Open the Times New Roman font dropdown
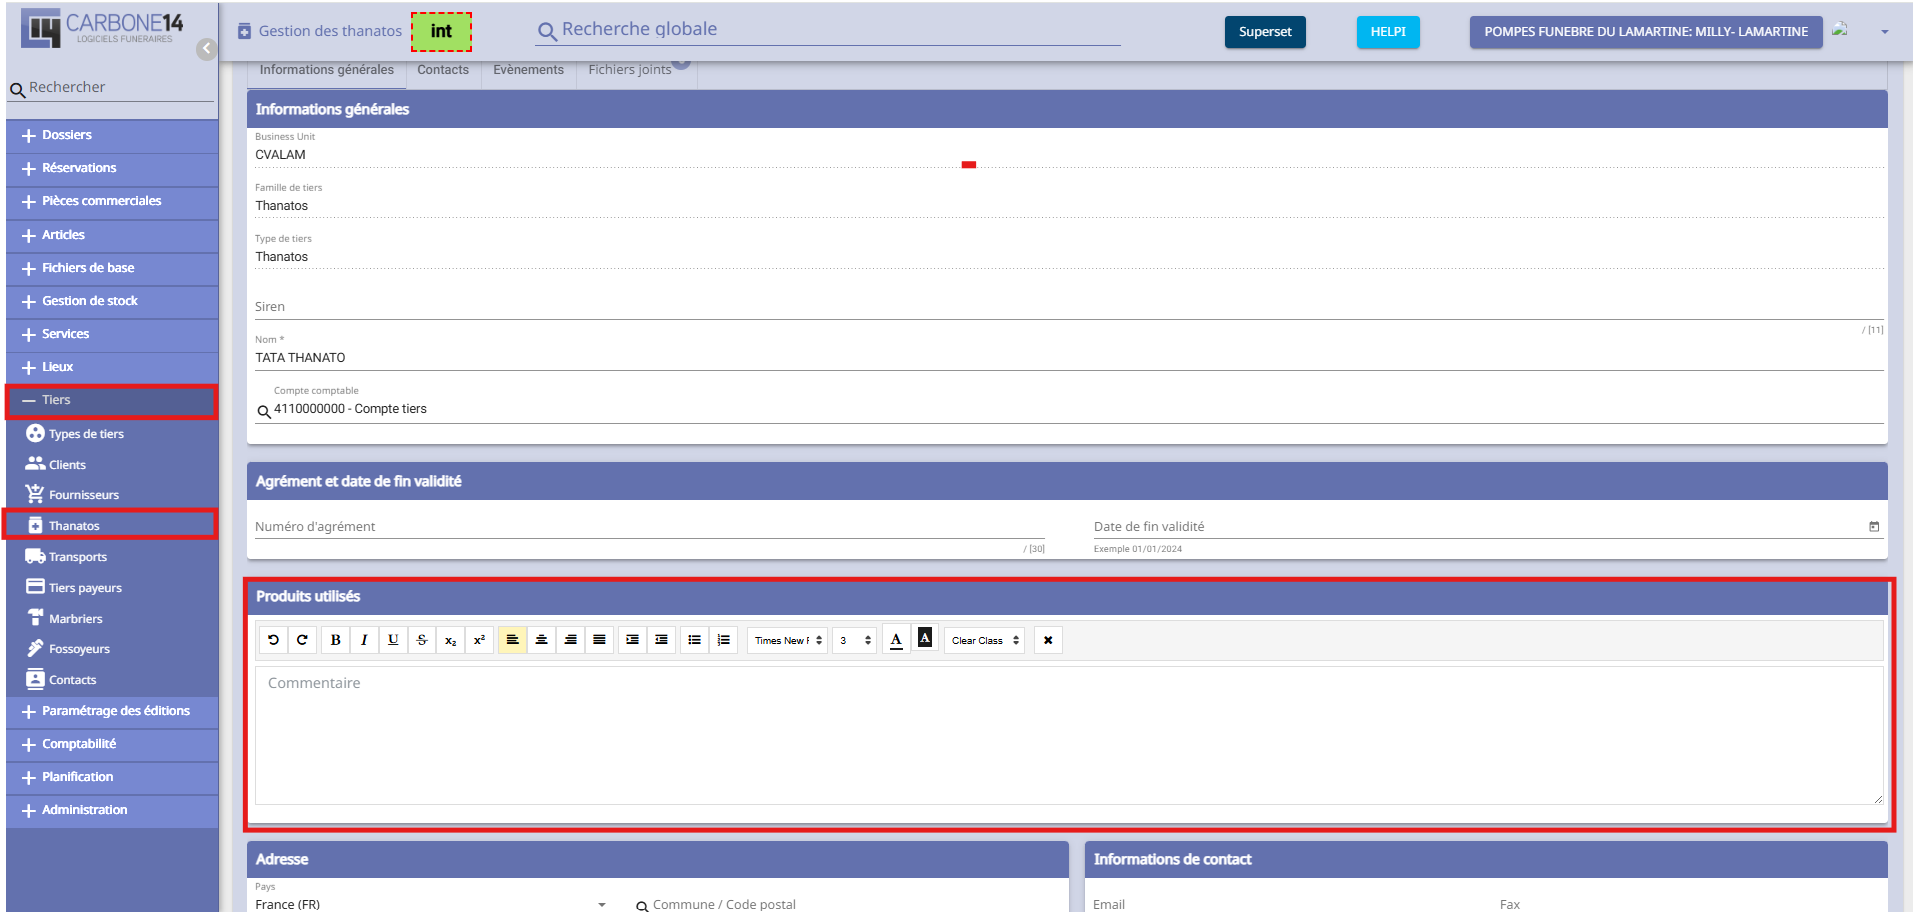Image resolution: width=1913 pixels, height=912 pixels. pyautogui.click(x=787, y=640)
